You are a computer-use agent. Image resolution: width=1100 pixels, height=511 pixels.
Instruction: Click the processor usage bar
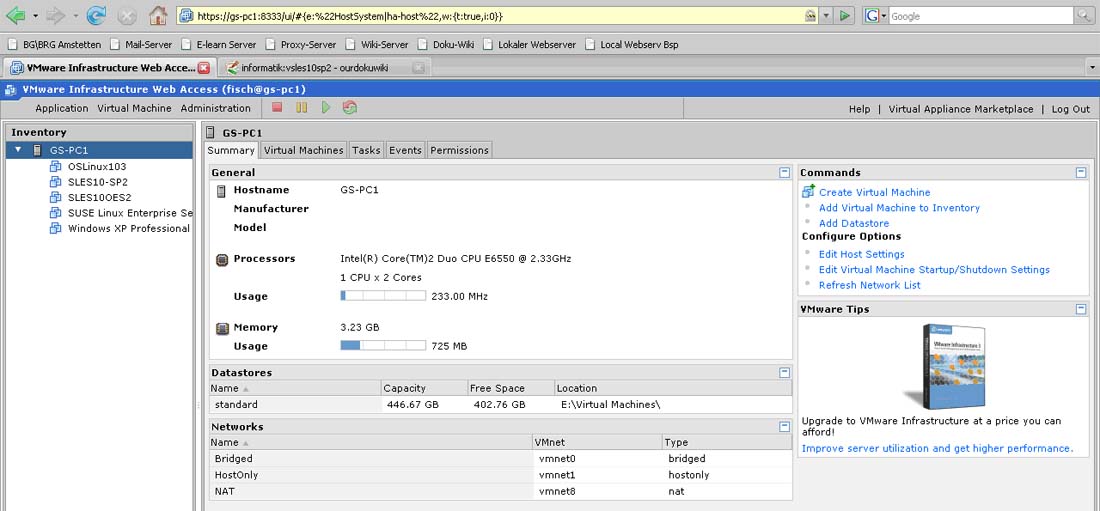[x=383, y=296]
